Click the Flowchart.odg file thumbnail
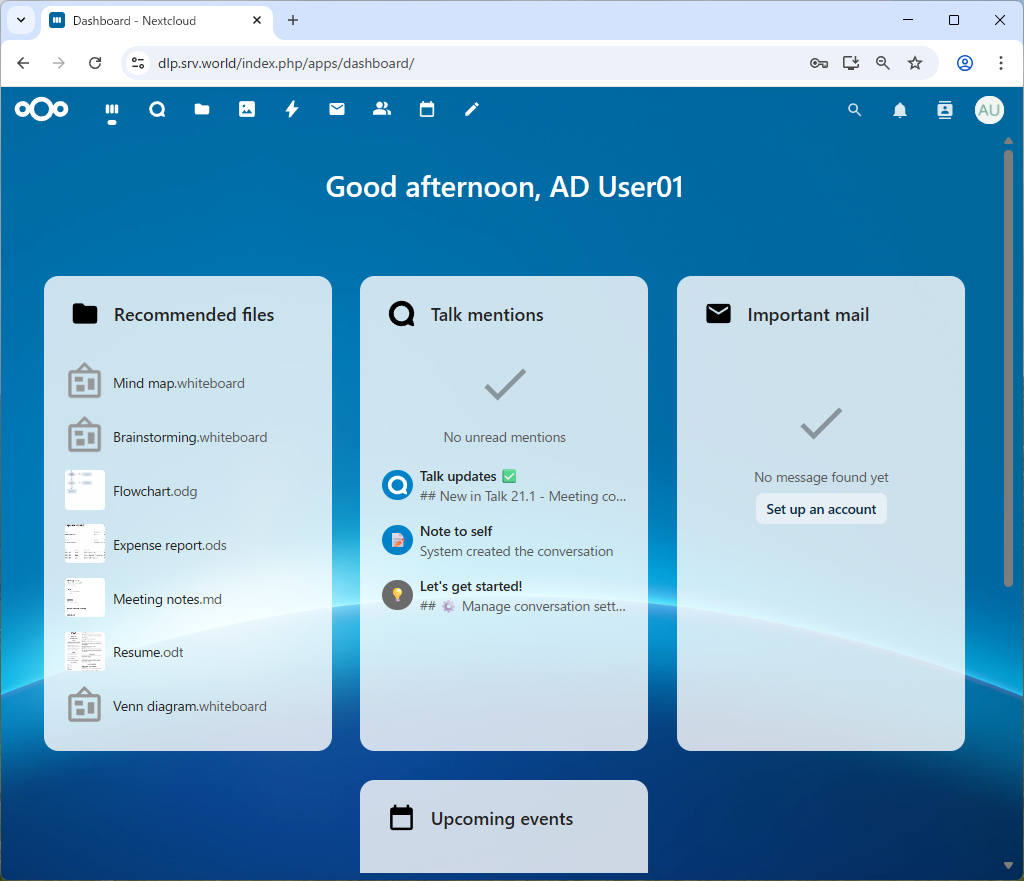The width and height of the screenshot is (1024, 881). (85, 491)
